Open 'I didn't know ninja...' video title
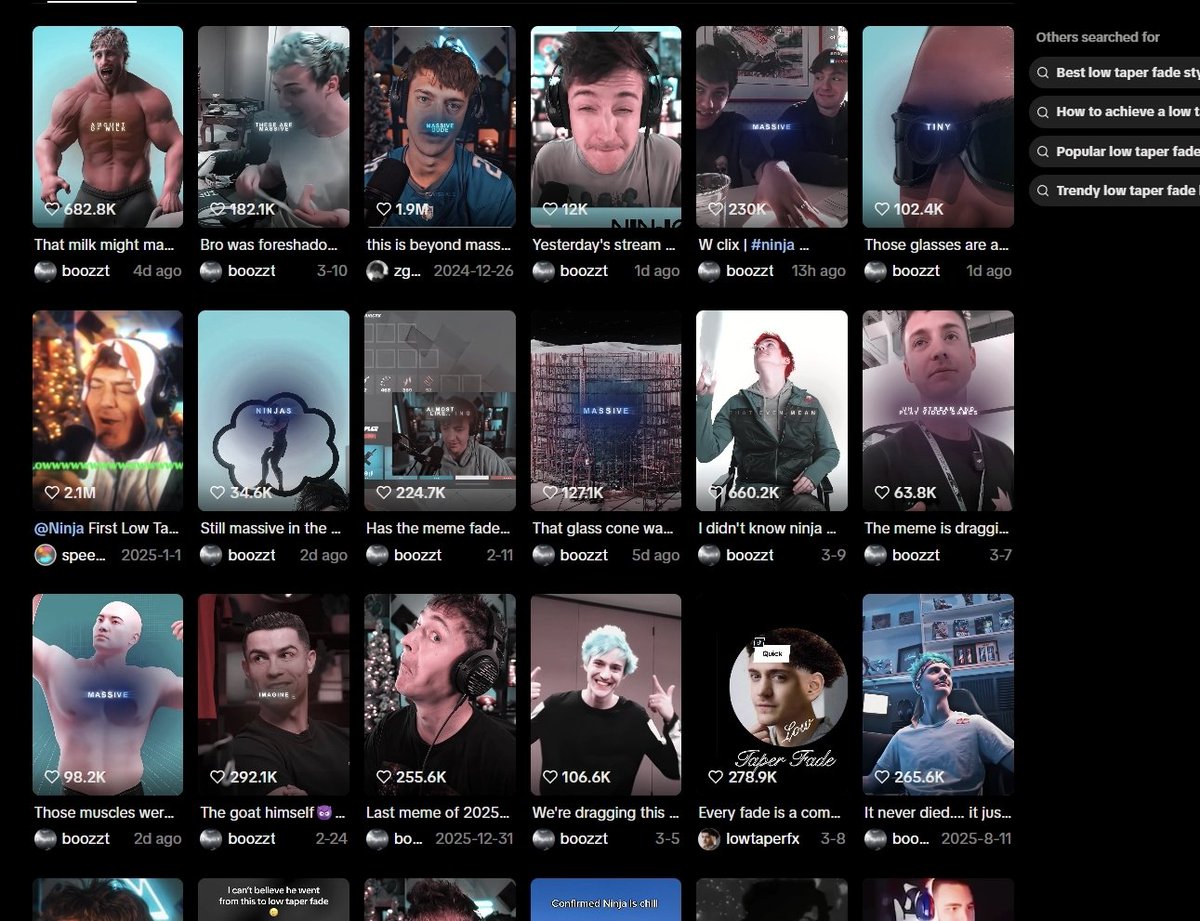This screenshot has height=921, width=1200. click(x=767, y=528)
